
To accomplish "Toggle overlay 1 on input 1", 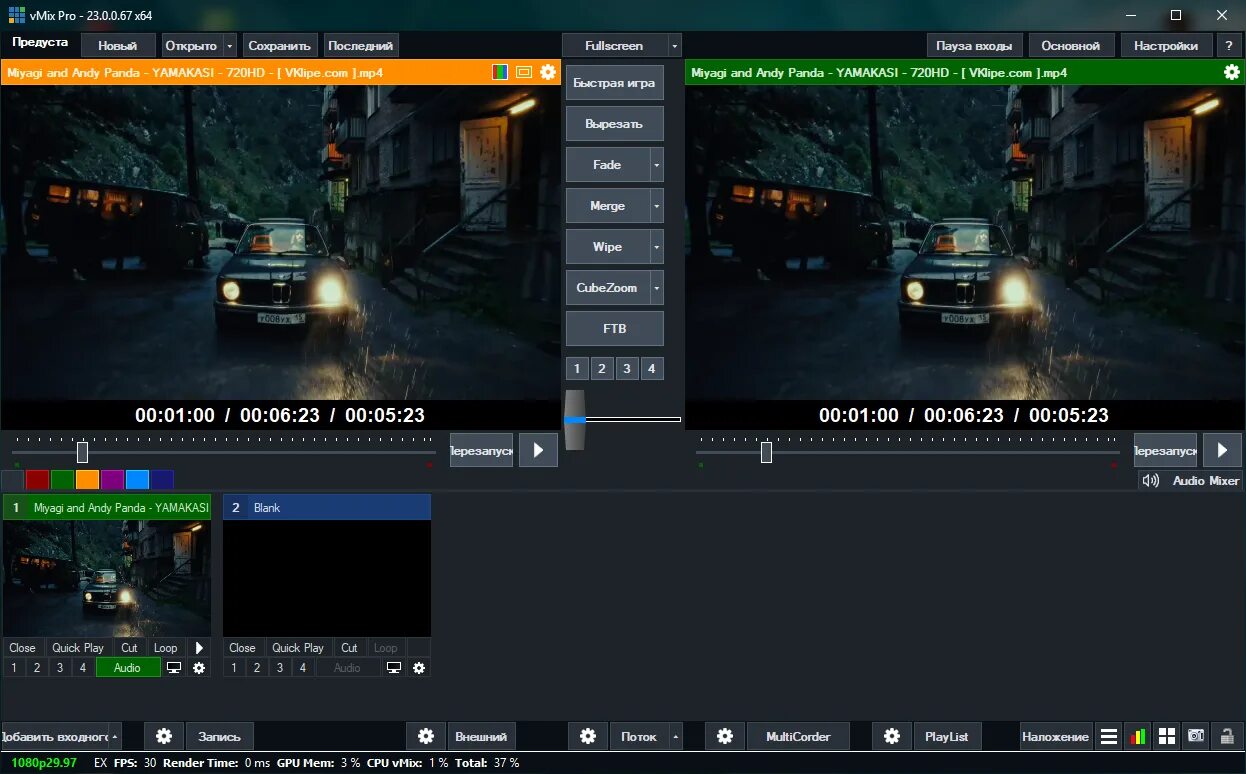I will point(14,667).
